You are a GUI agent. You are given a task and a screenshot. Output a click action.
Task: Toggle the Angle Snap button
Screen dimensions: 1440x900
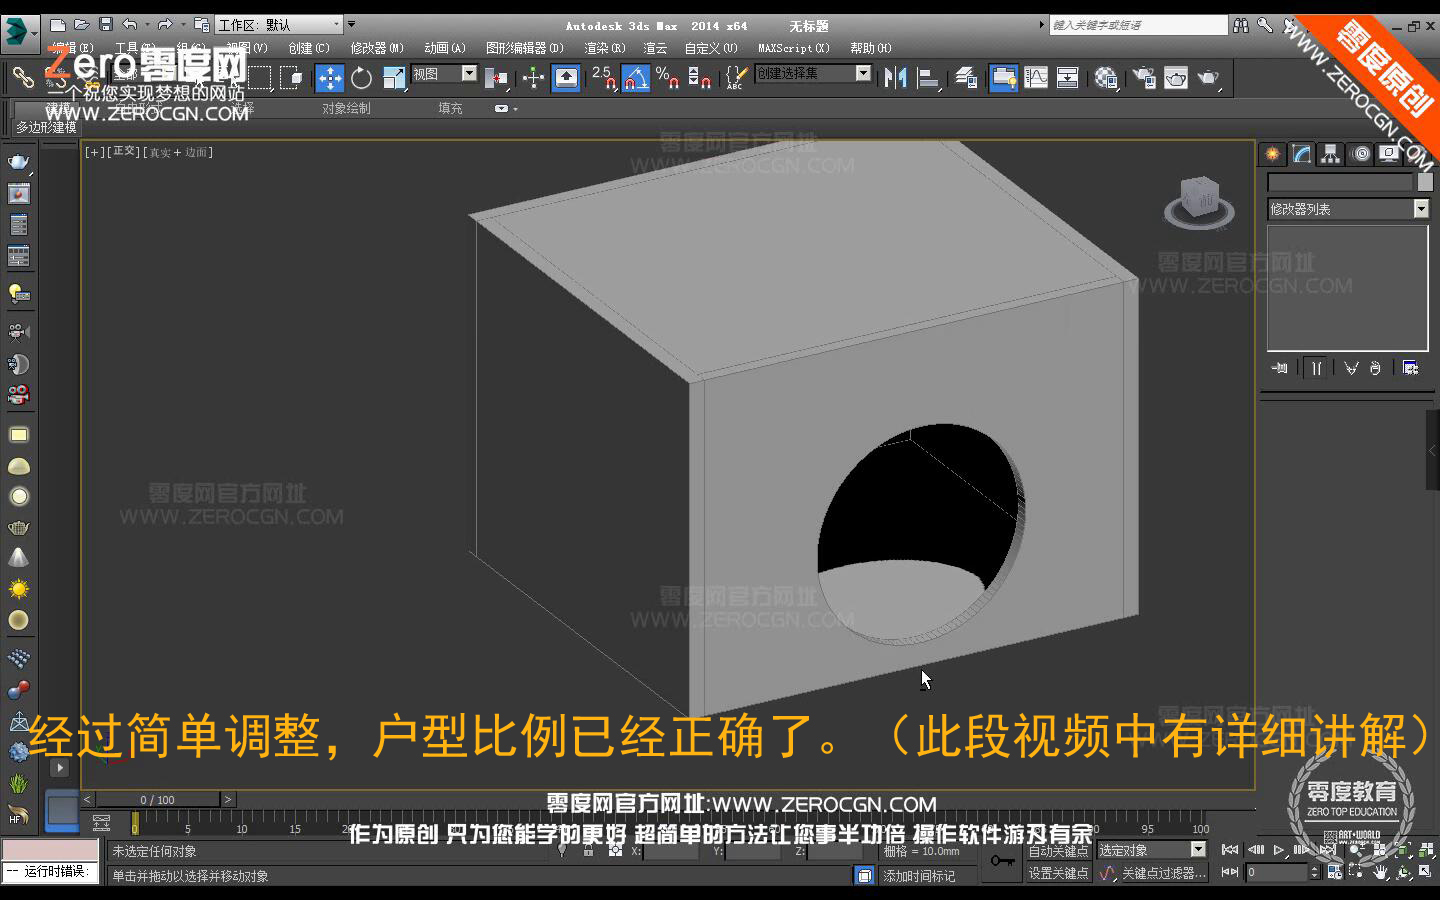click(x=636, y=77)
